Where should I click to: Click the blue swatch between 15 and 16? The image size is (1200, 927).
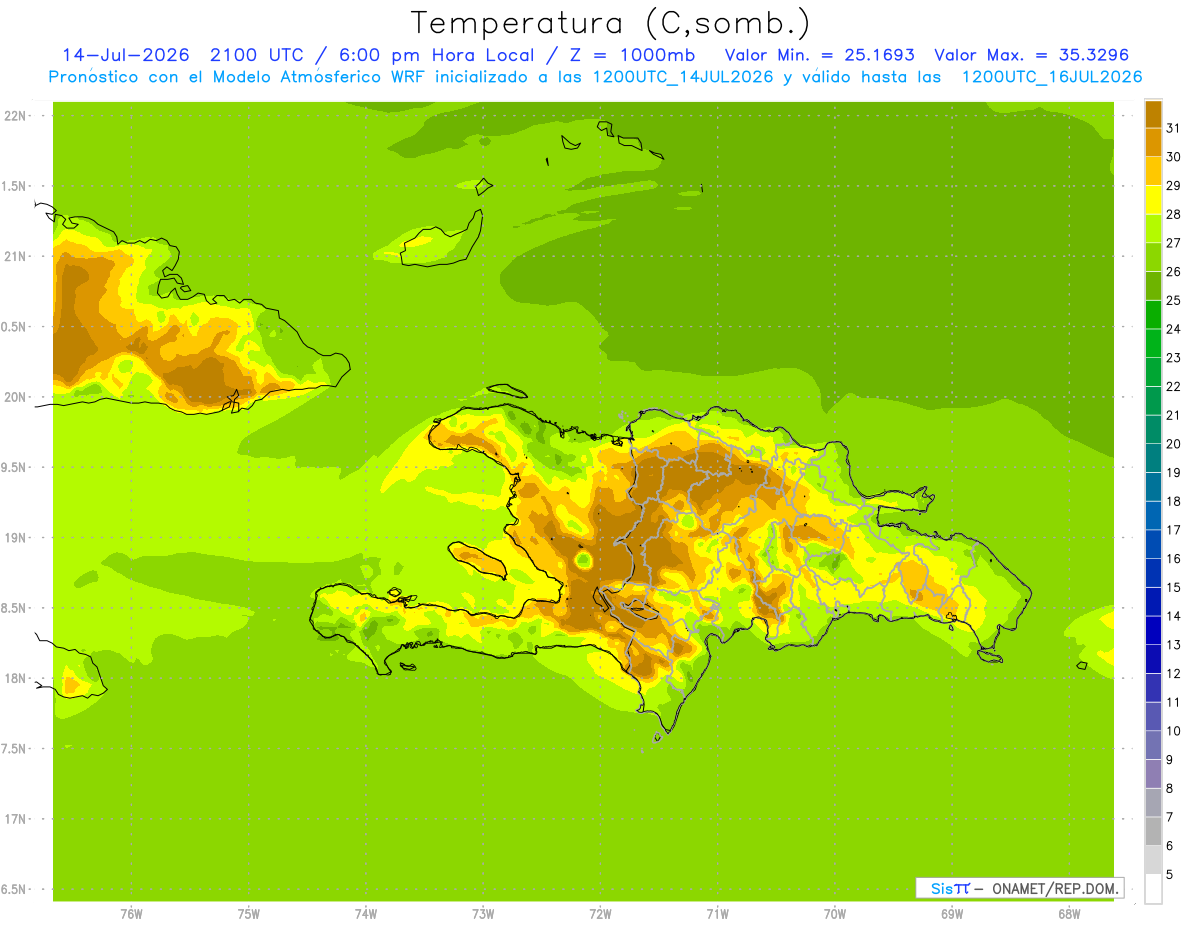pyautogui.click(x=1153, y=572)
